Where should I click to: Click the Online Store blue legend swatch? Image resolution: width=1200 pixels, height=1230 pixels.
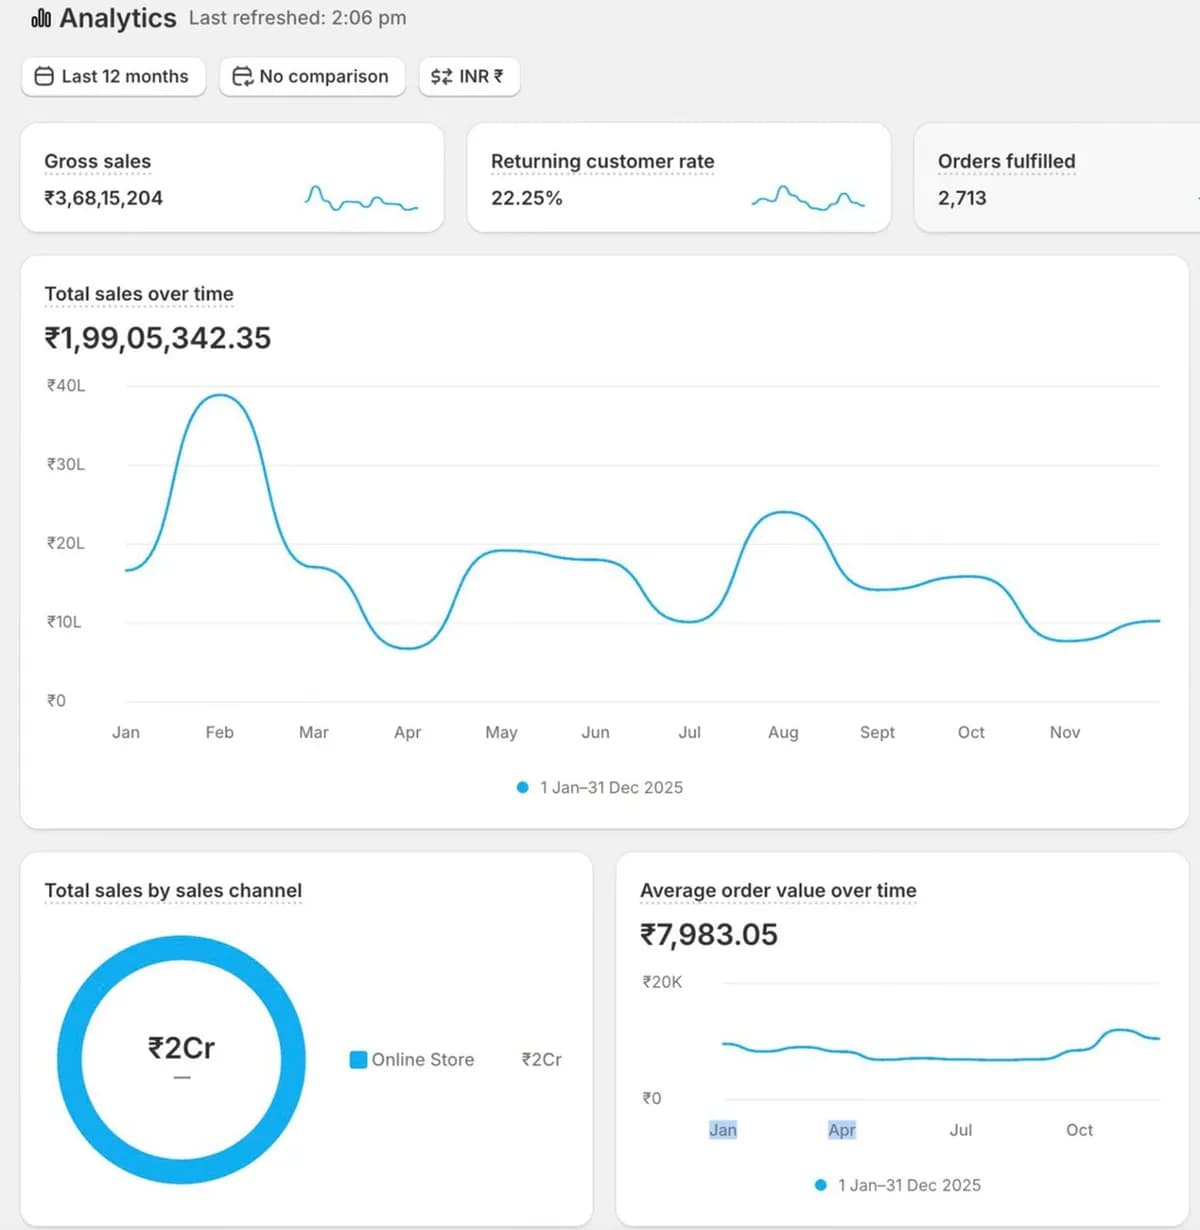358,1060
